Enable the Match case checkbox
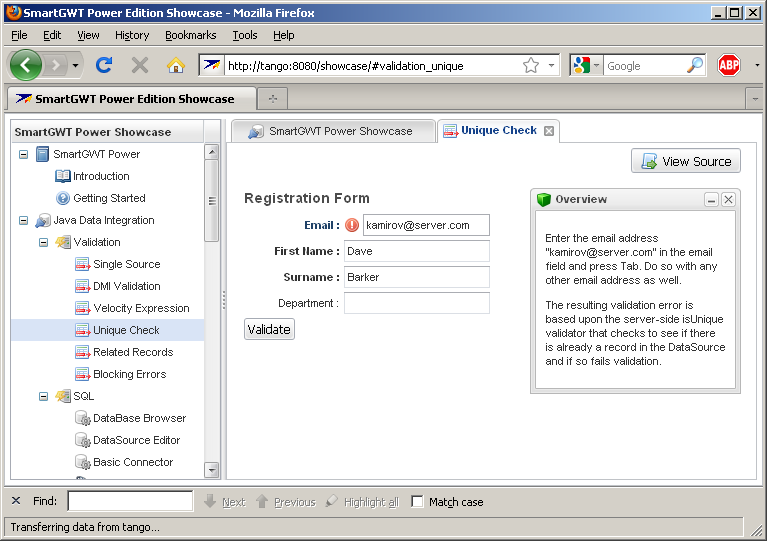767x541 pixels. tap(418, 502)
